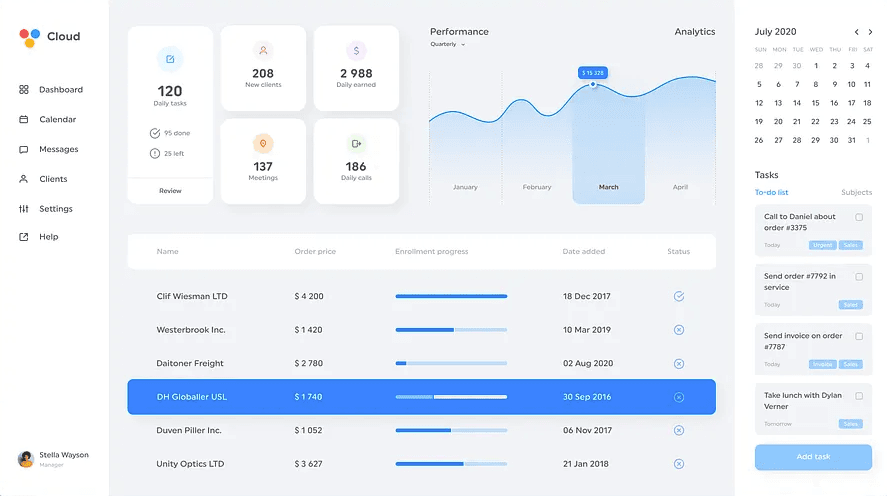Viewport: 887px width, 496px height.
Task: Click the Daitoner Freight status cross icon
Action: [679, 364]
